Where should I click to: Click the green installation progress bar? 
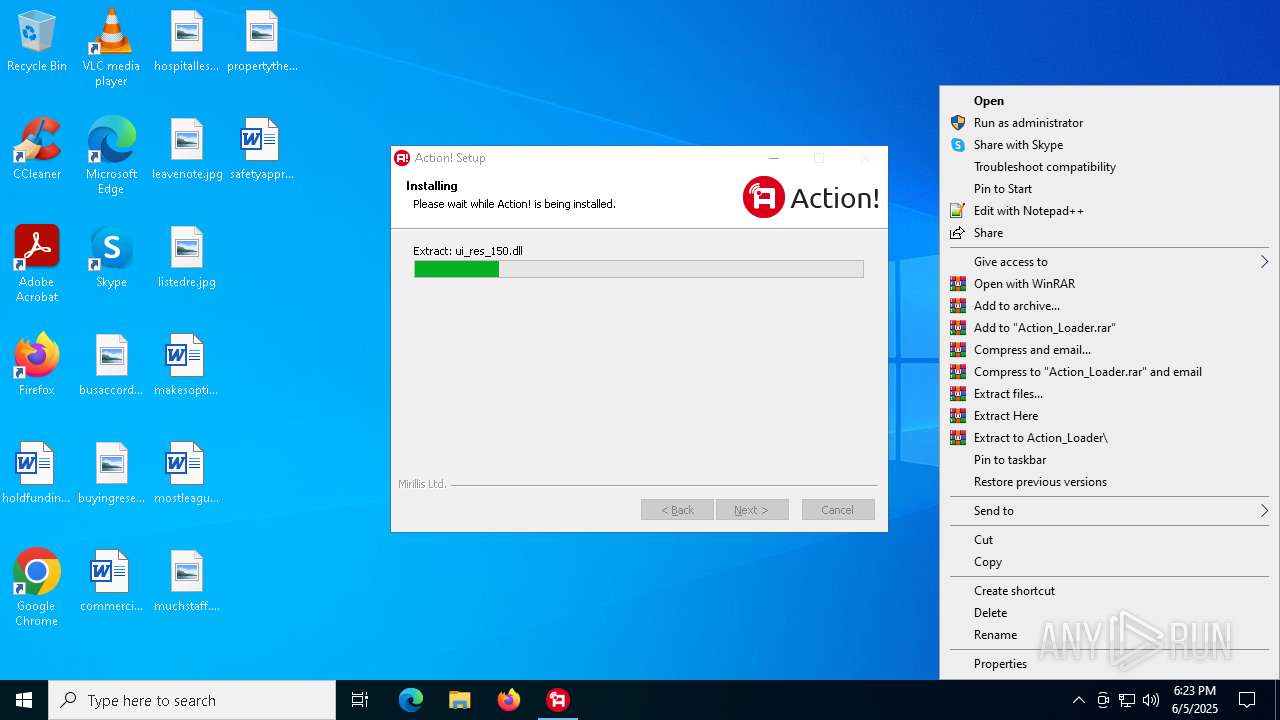tap(639, 269)
